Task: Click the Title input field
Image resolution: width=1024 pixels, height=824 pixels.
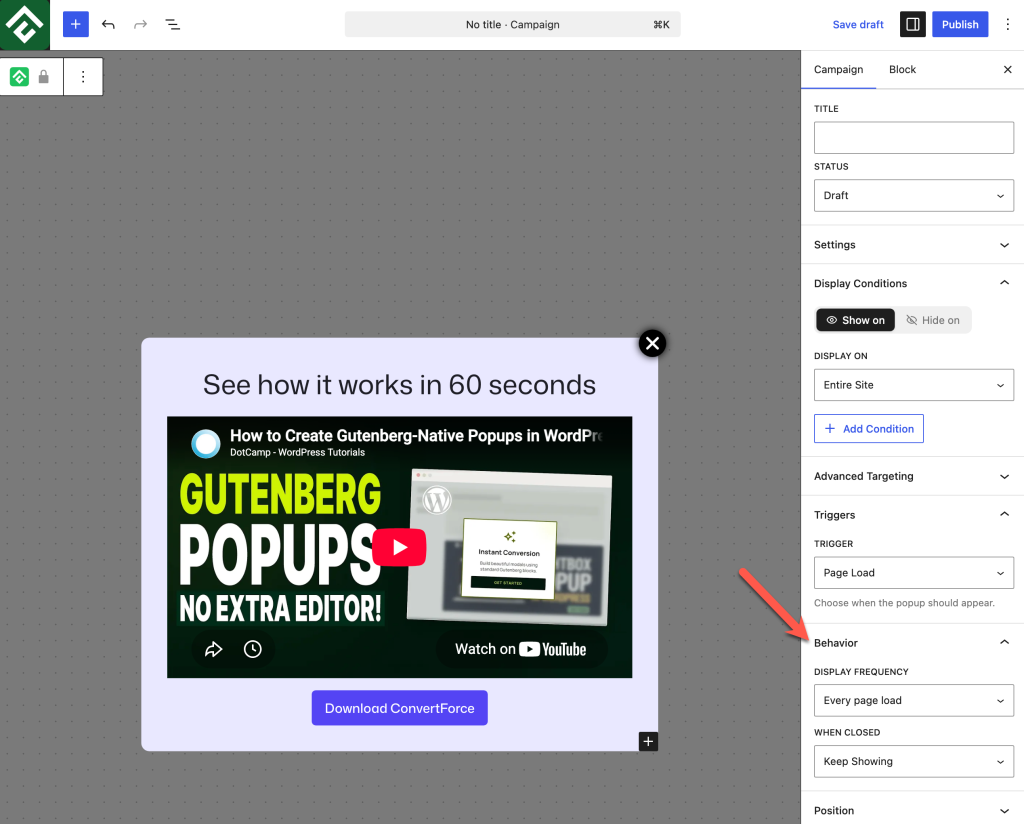Action: pyautogui.click(x=913, y=138)
